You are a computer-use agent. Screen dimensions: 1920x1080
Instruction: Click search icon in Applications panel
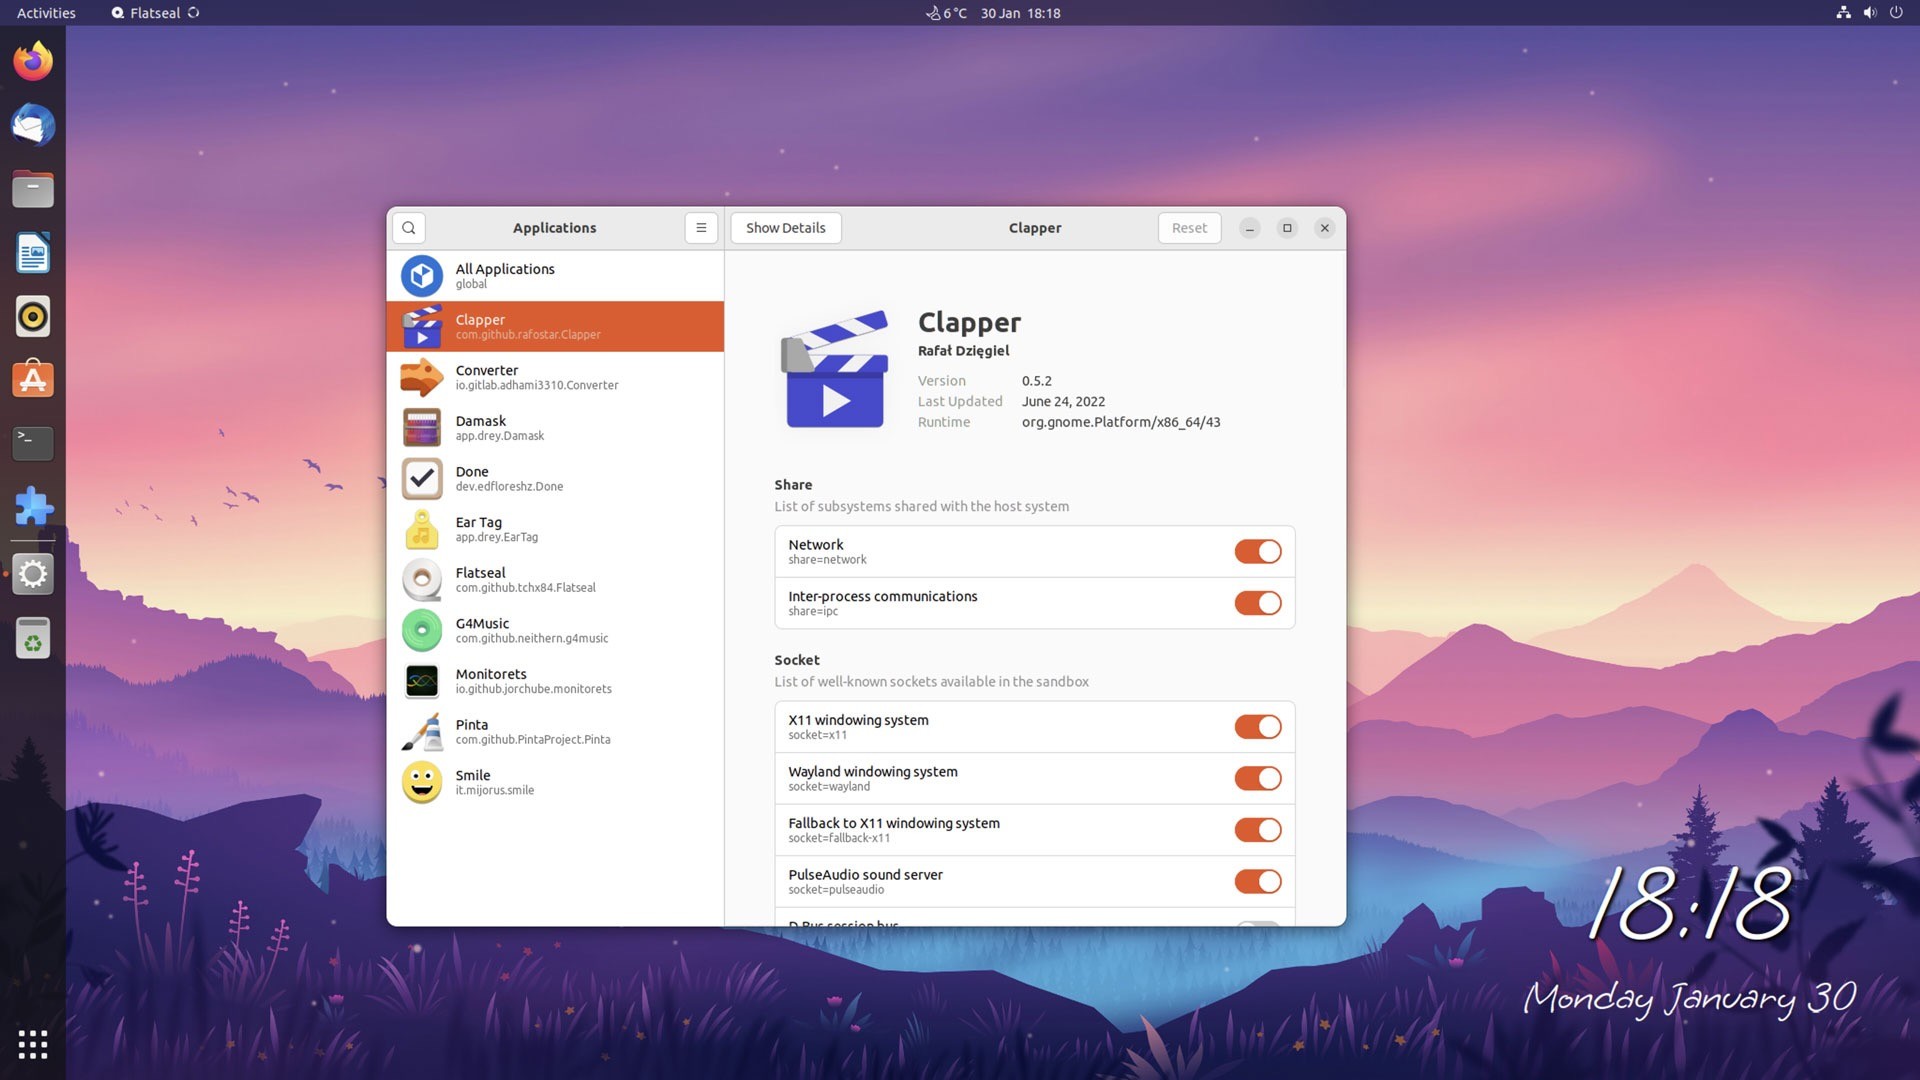407,227
